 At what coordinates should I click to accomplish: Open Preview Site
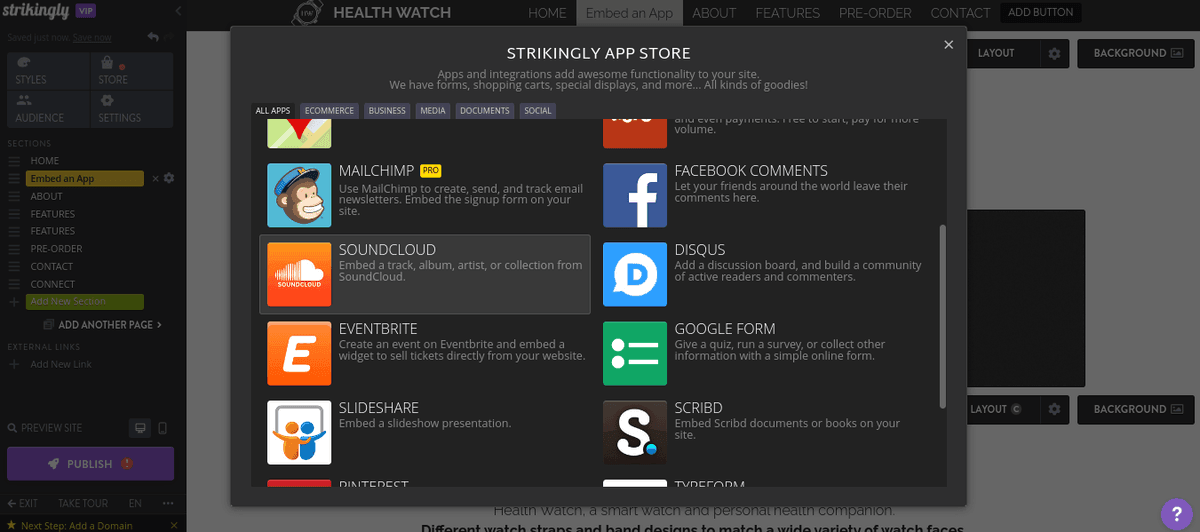click(x=44, y=428)
